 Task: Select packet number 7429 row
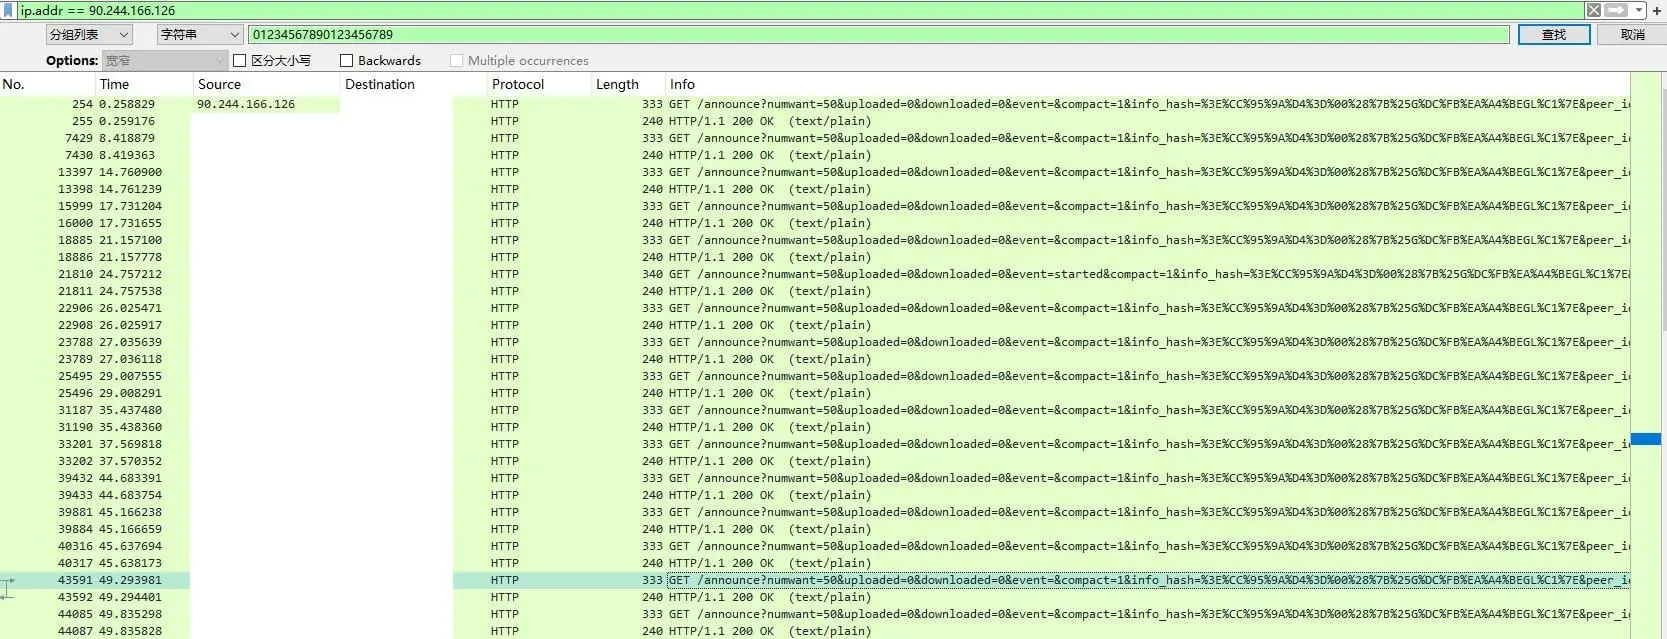815,138
